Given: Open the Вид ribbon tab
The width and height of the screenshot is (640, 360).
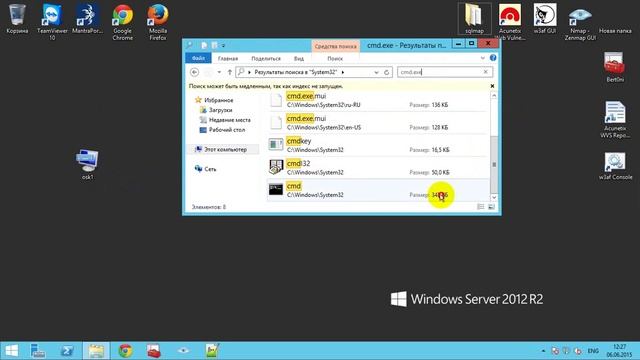Looking at the screenshot, I should point(299,58).
